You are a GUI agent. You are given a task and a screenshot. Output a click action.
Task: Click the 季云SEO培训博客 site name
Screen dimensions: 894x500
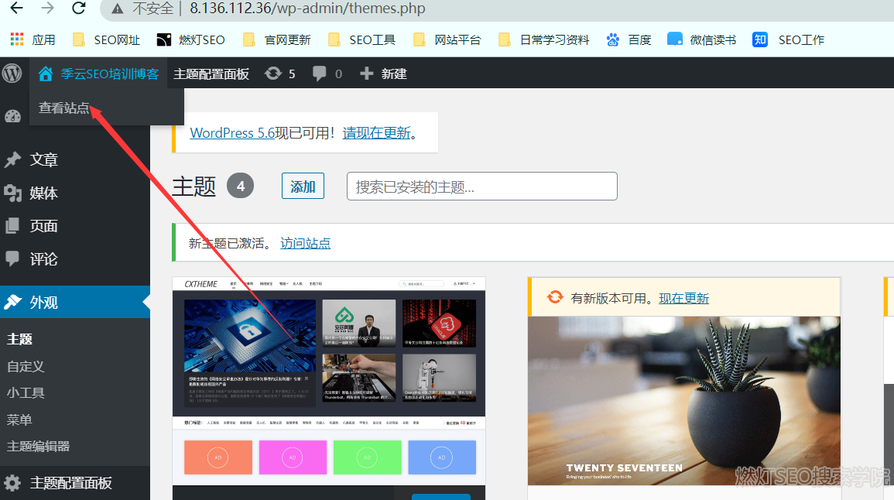(99, 74)
